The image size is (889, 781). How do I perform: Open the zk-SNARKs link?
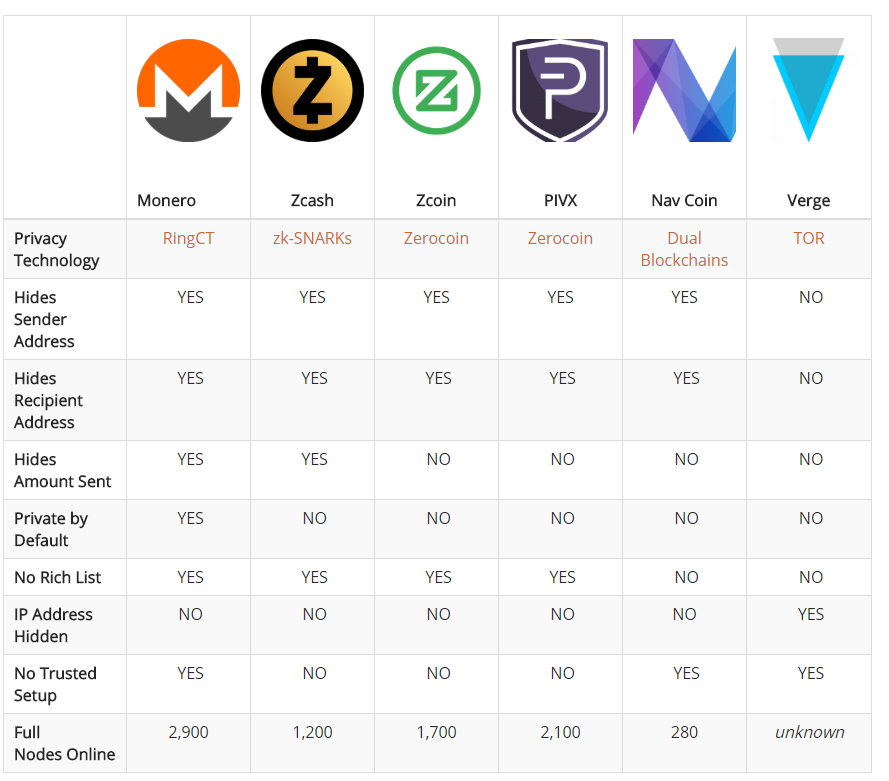312,239
